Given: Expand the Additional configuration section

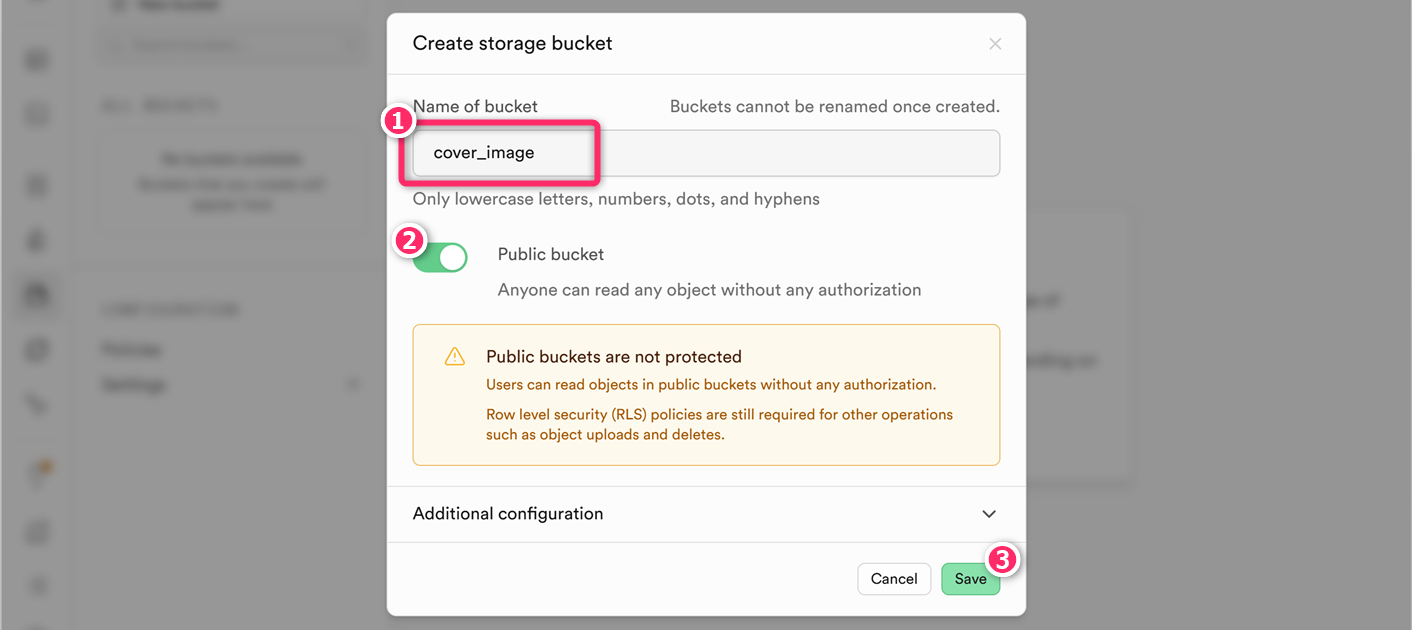Looking at the screenshot, I should point(988,514).
